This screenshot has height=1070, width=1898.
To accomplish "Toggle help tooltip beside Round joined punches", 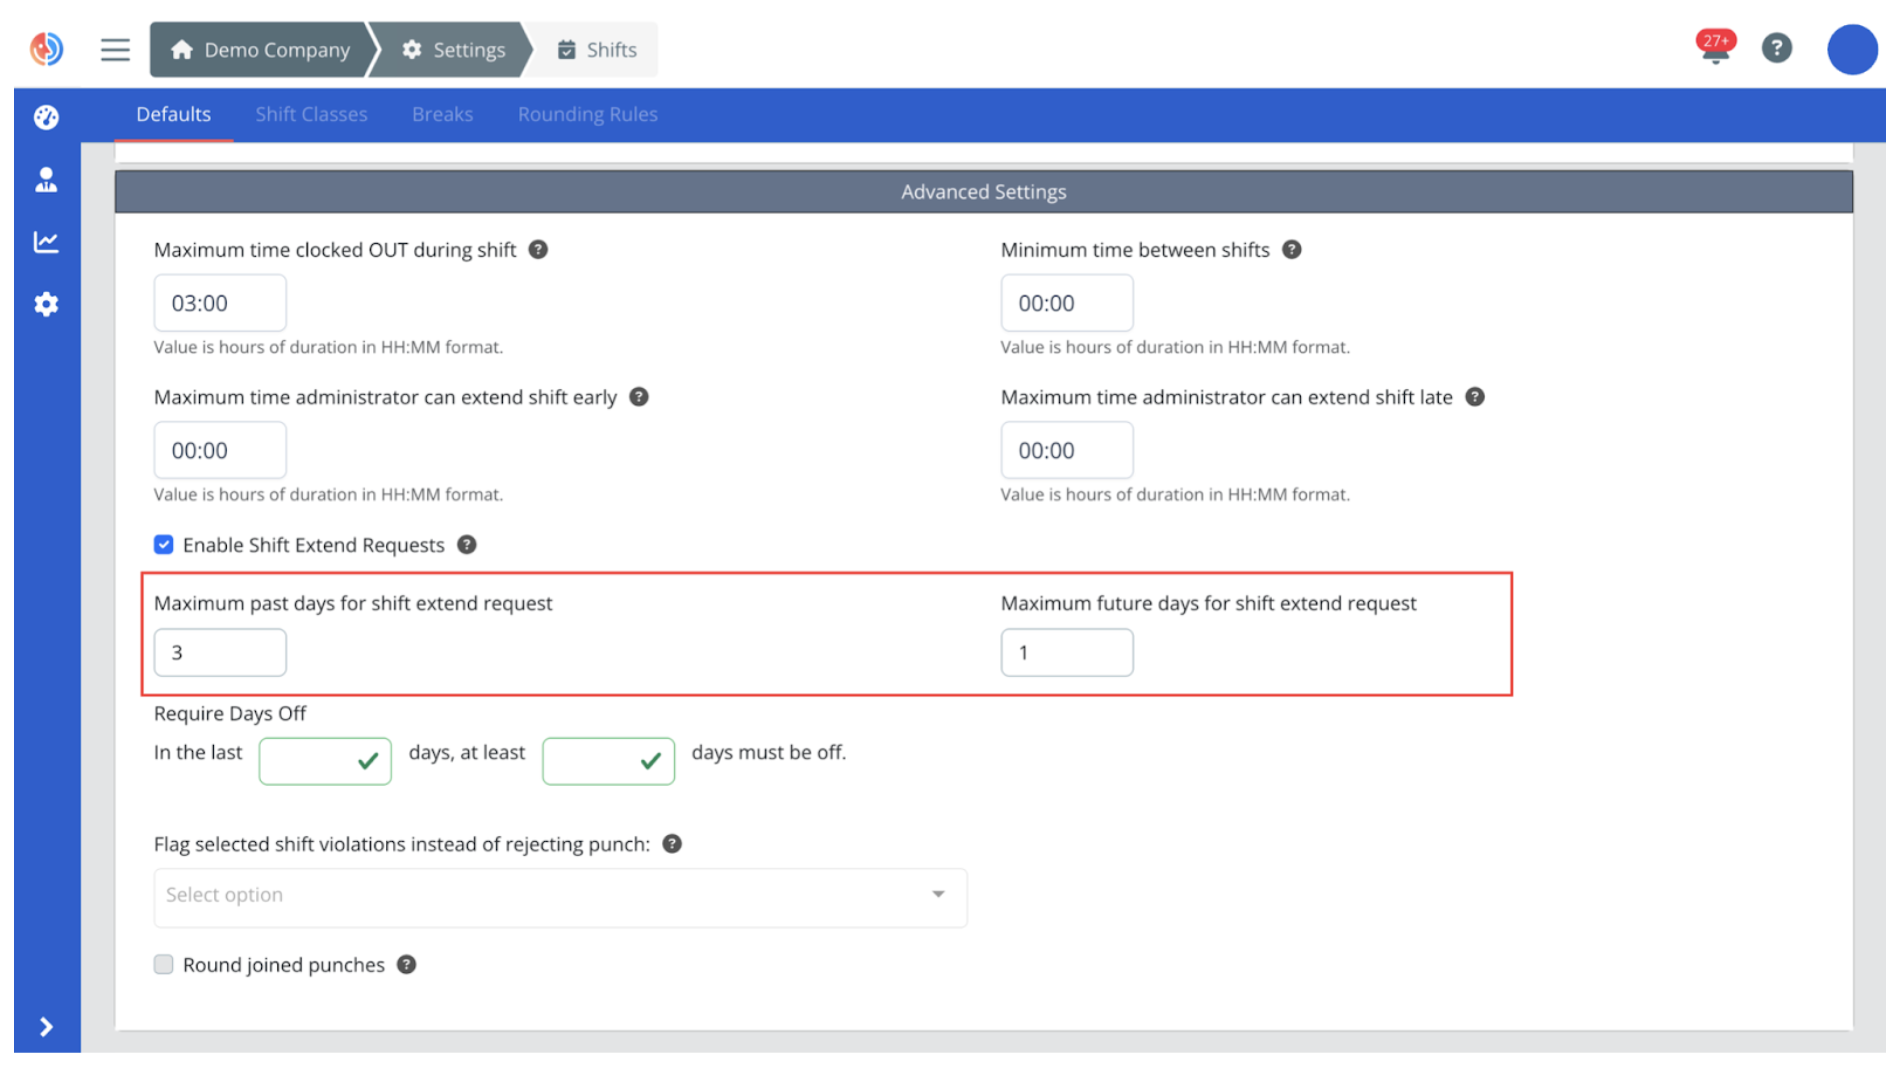I will 406,964.
